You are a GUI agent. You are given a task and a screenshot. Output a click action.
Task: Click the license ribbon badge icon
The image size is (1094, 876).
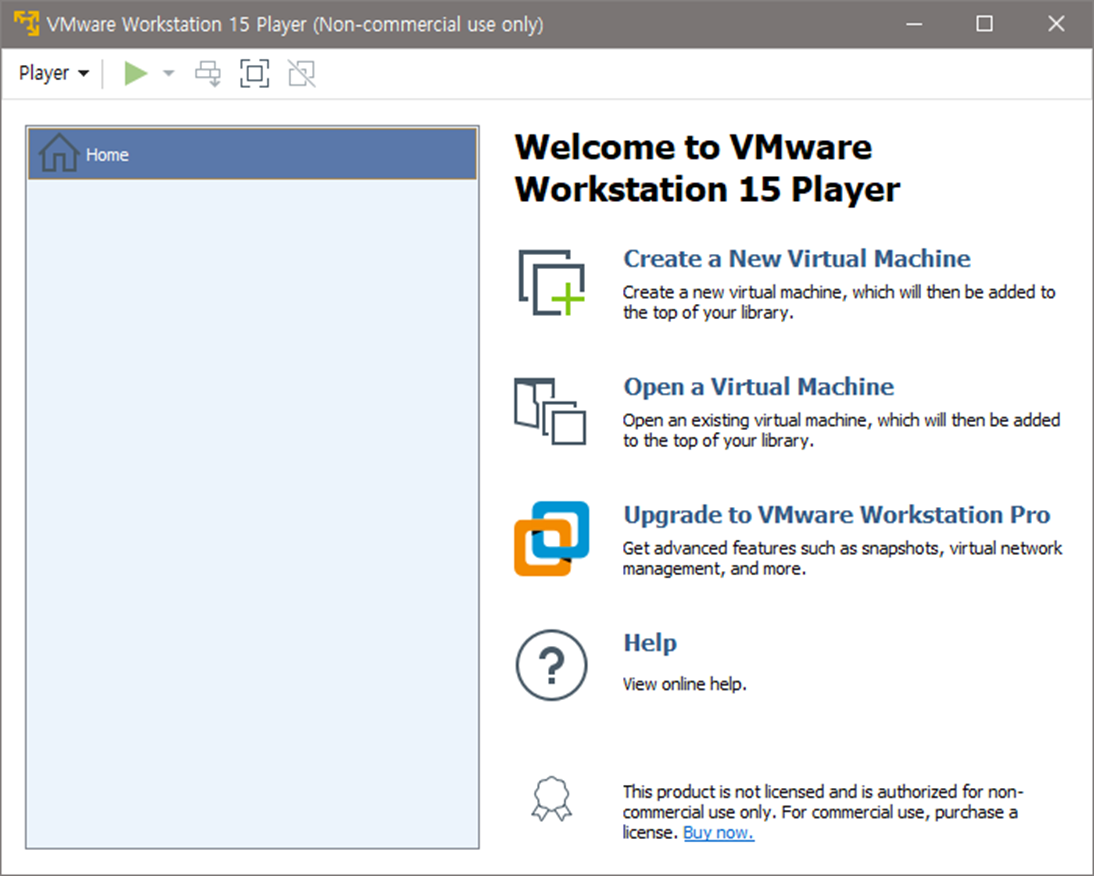click(x=552, y=797)
